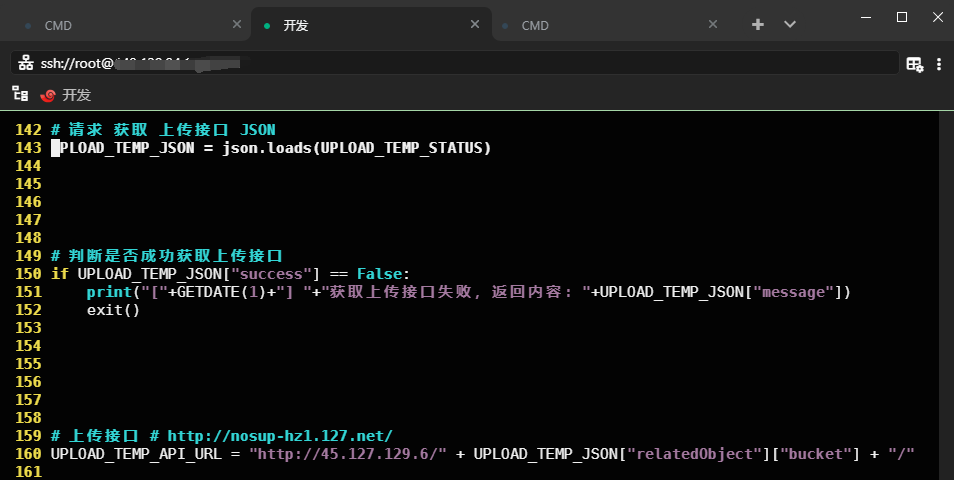Switch to the leftmost CMD tab
The image size is (954, 480).
pyautogui.click(x=120, y=25)
